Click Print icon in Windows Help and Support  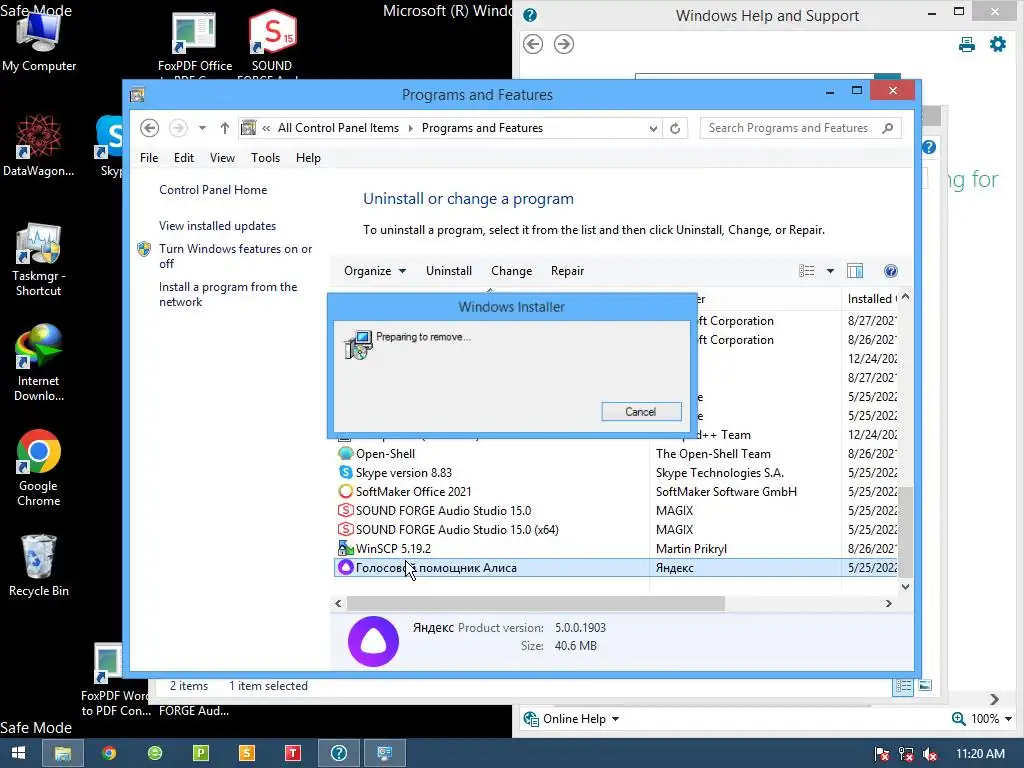pyautogui.click(x=967, y=44)
